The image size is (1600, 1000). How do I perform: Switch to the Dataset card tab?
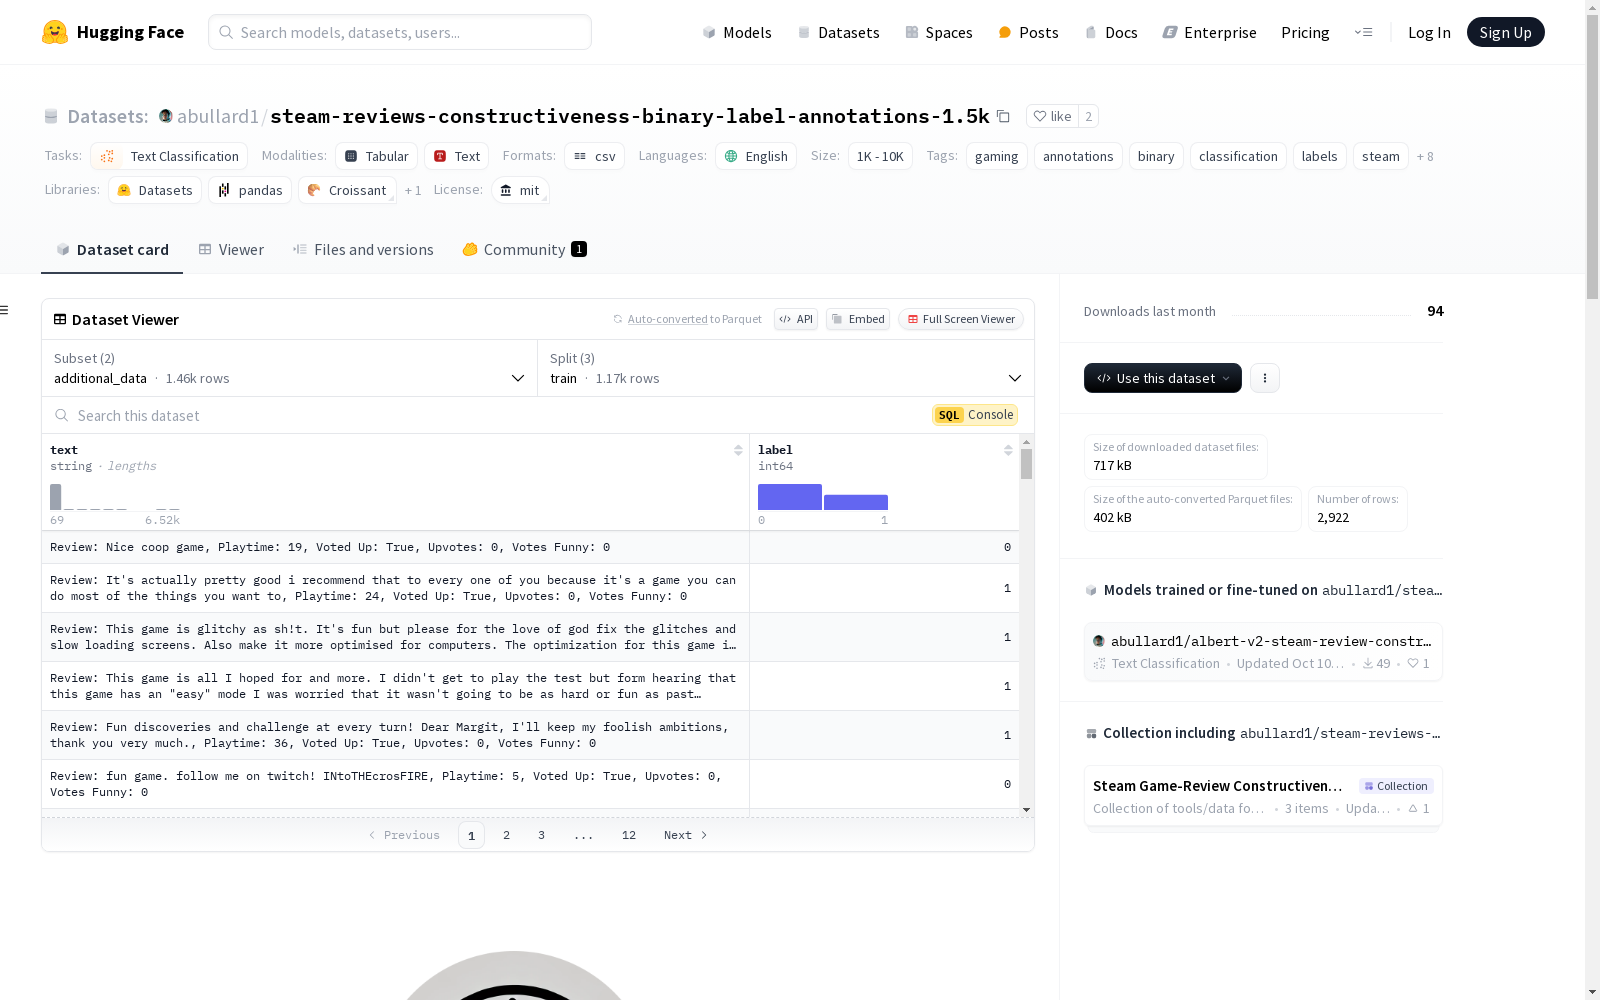[x=112, y=250]
